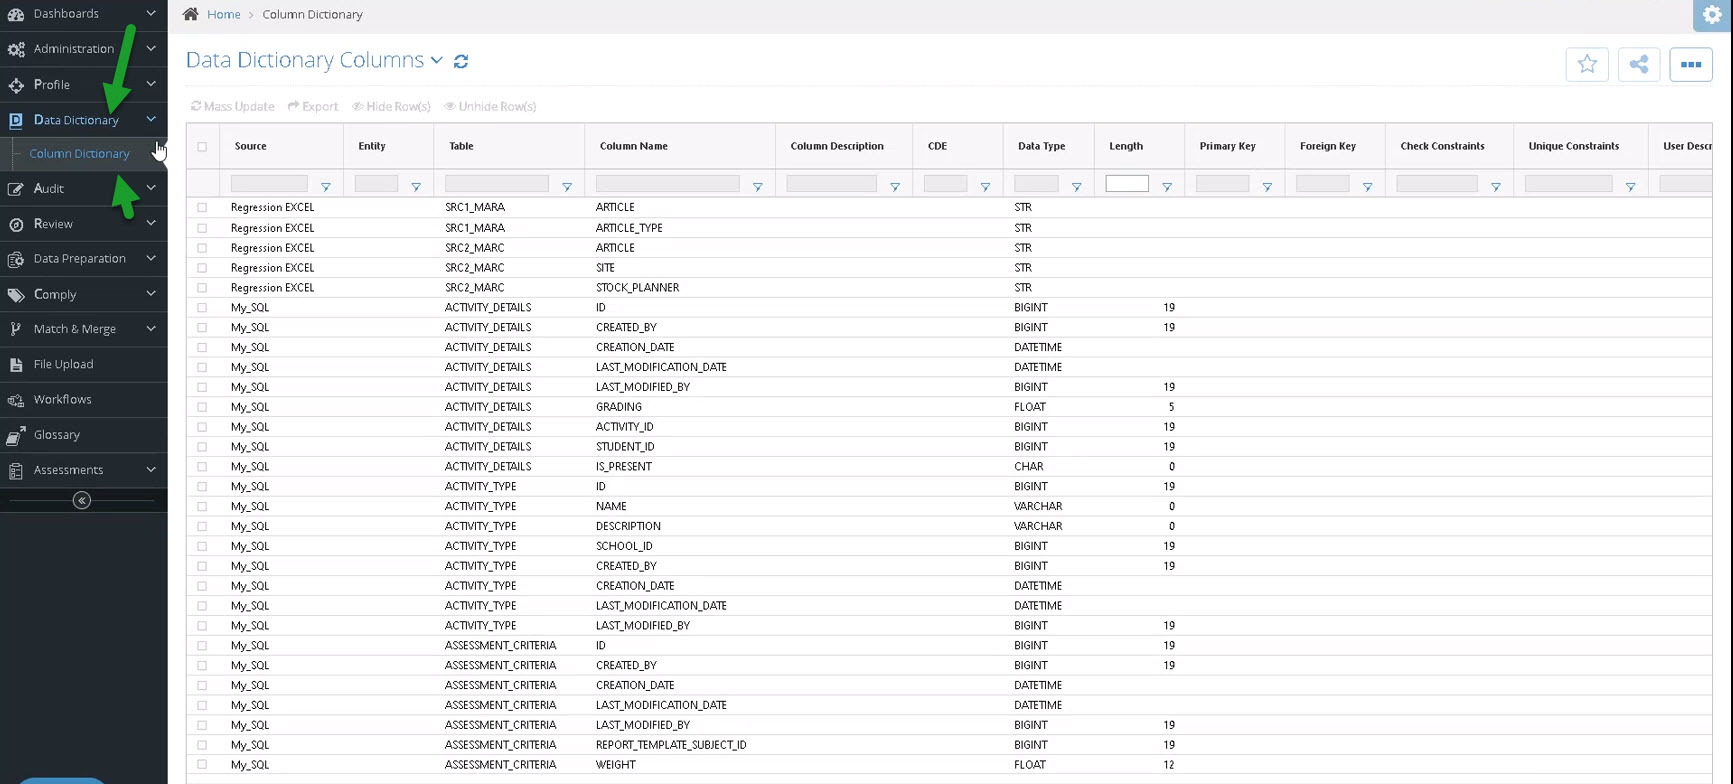Click the Dashboards sidebar icon
This screenshot has width=1733, height=784.
click(16, 14)
